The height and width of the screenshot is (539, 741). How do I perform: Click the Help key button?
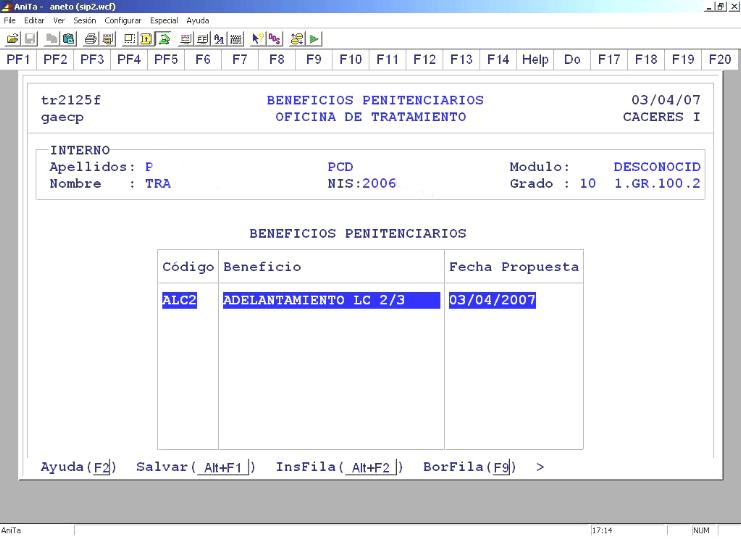click(x=535, y=60)
